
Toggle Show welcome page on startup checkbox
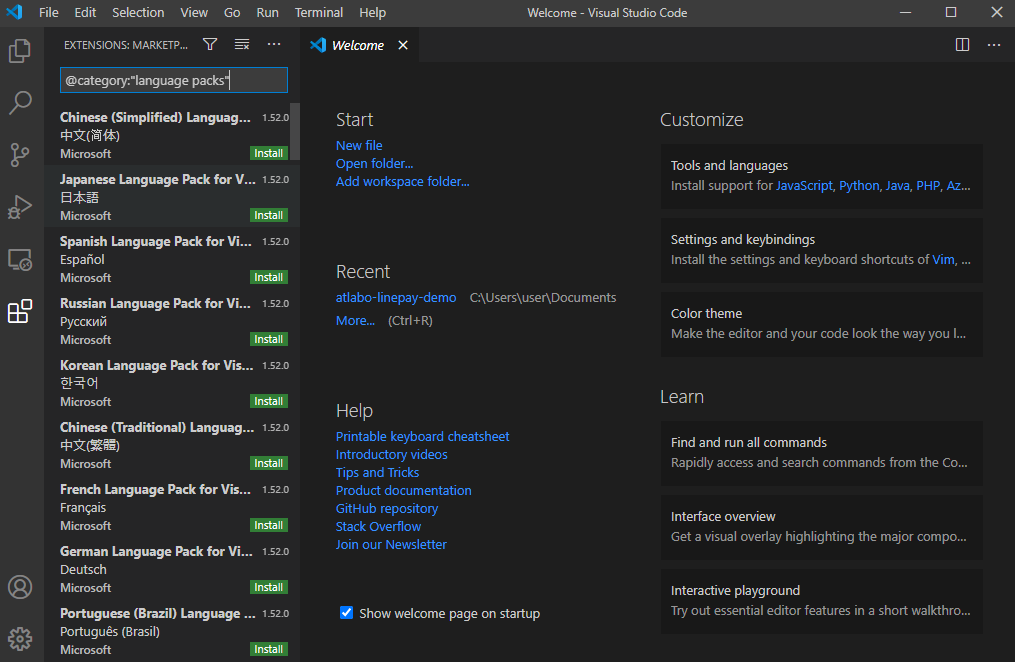click(346, 613)
